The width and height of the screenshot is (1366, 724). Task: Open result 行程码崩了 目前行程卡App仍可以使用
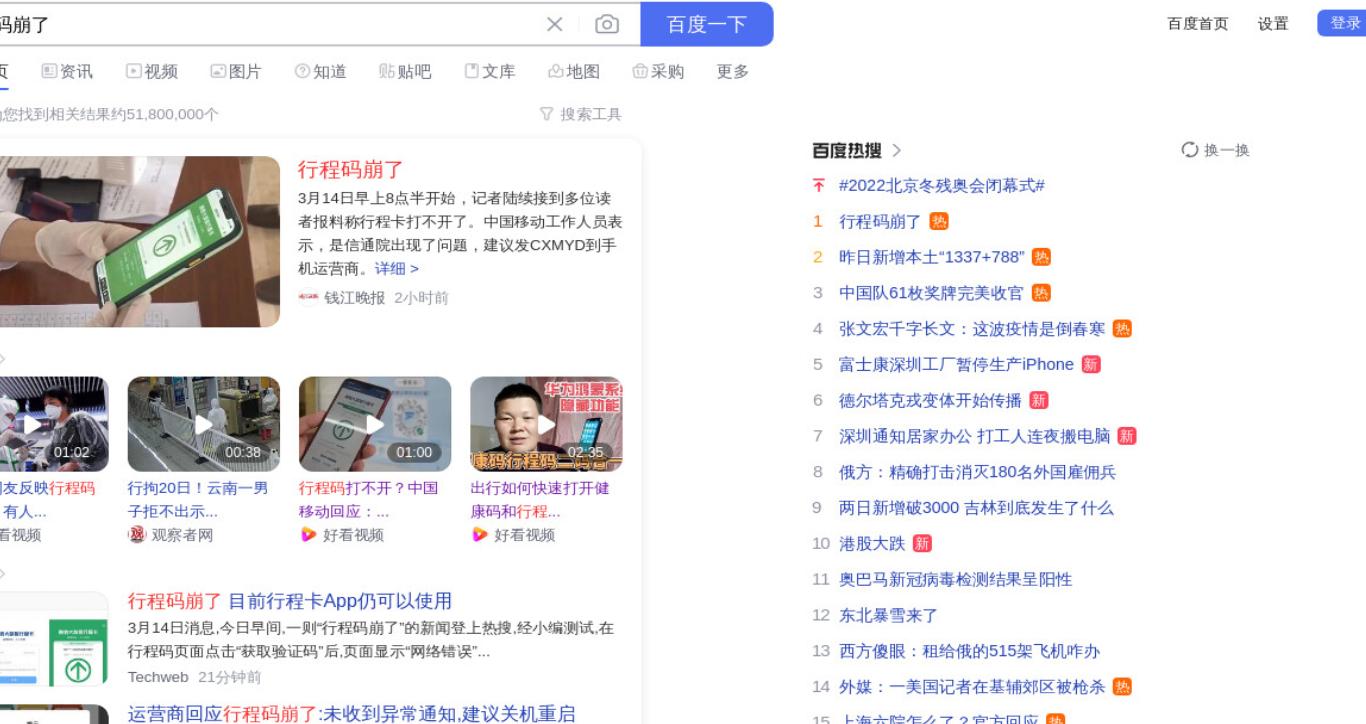click(290, 601)
